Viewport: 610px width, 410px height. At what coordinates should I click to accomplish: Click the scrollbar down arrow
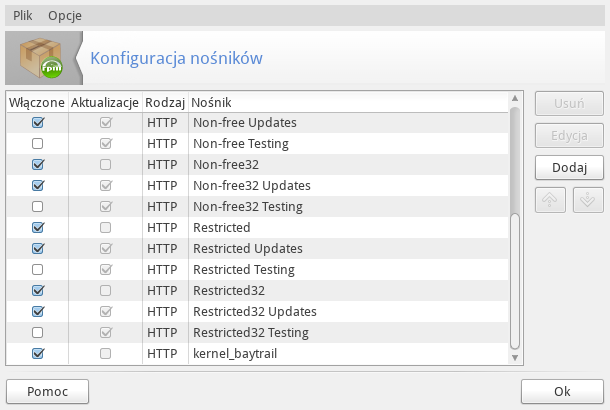click(x=516, y=358)
